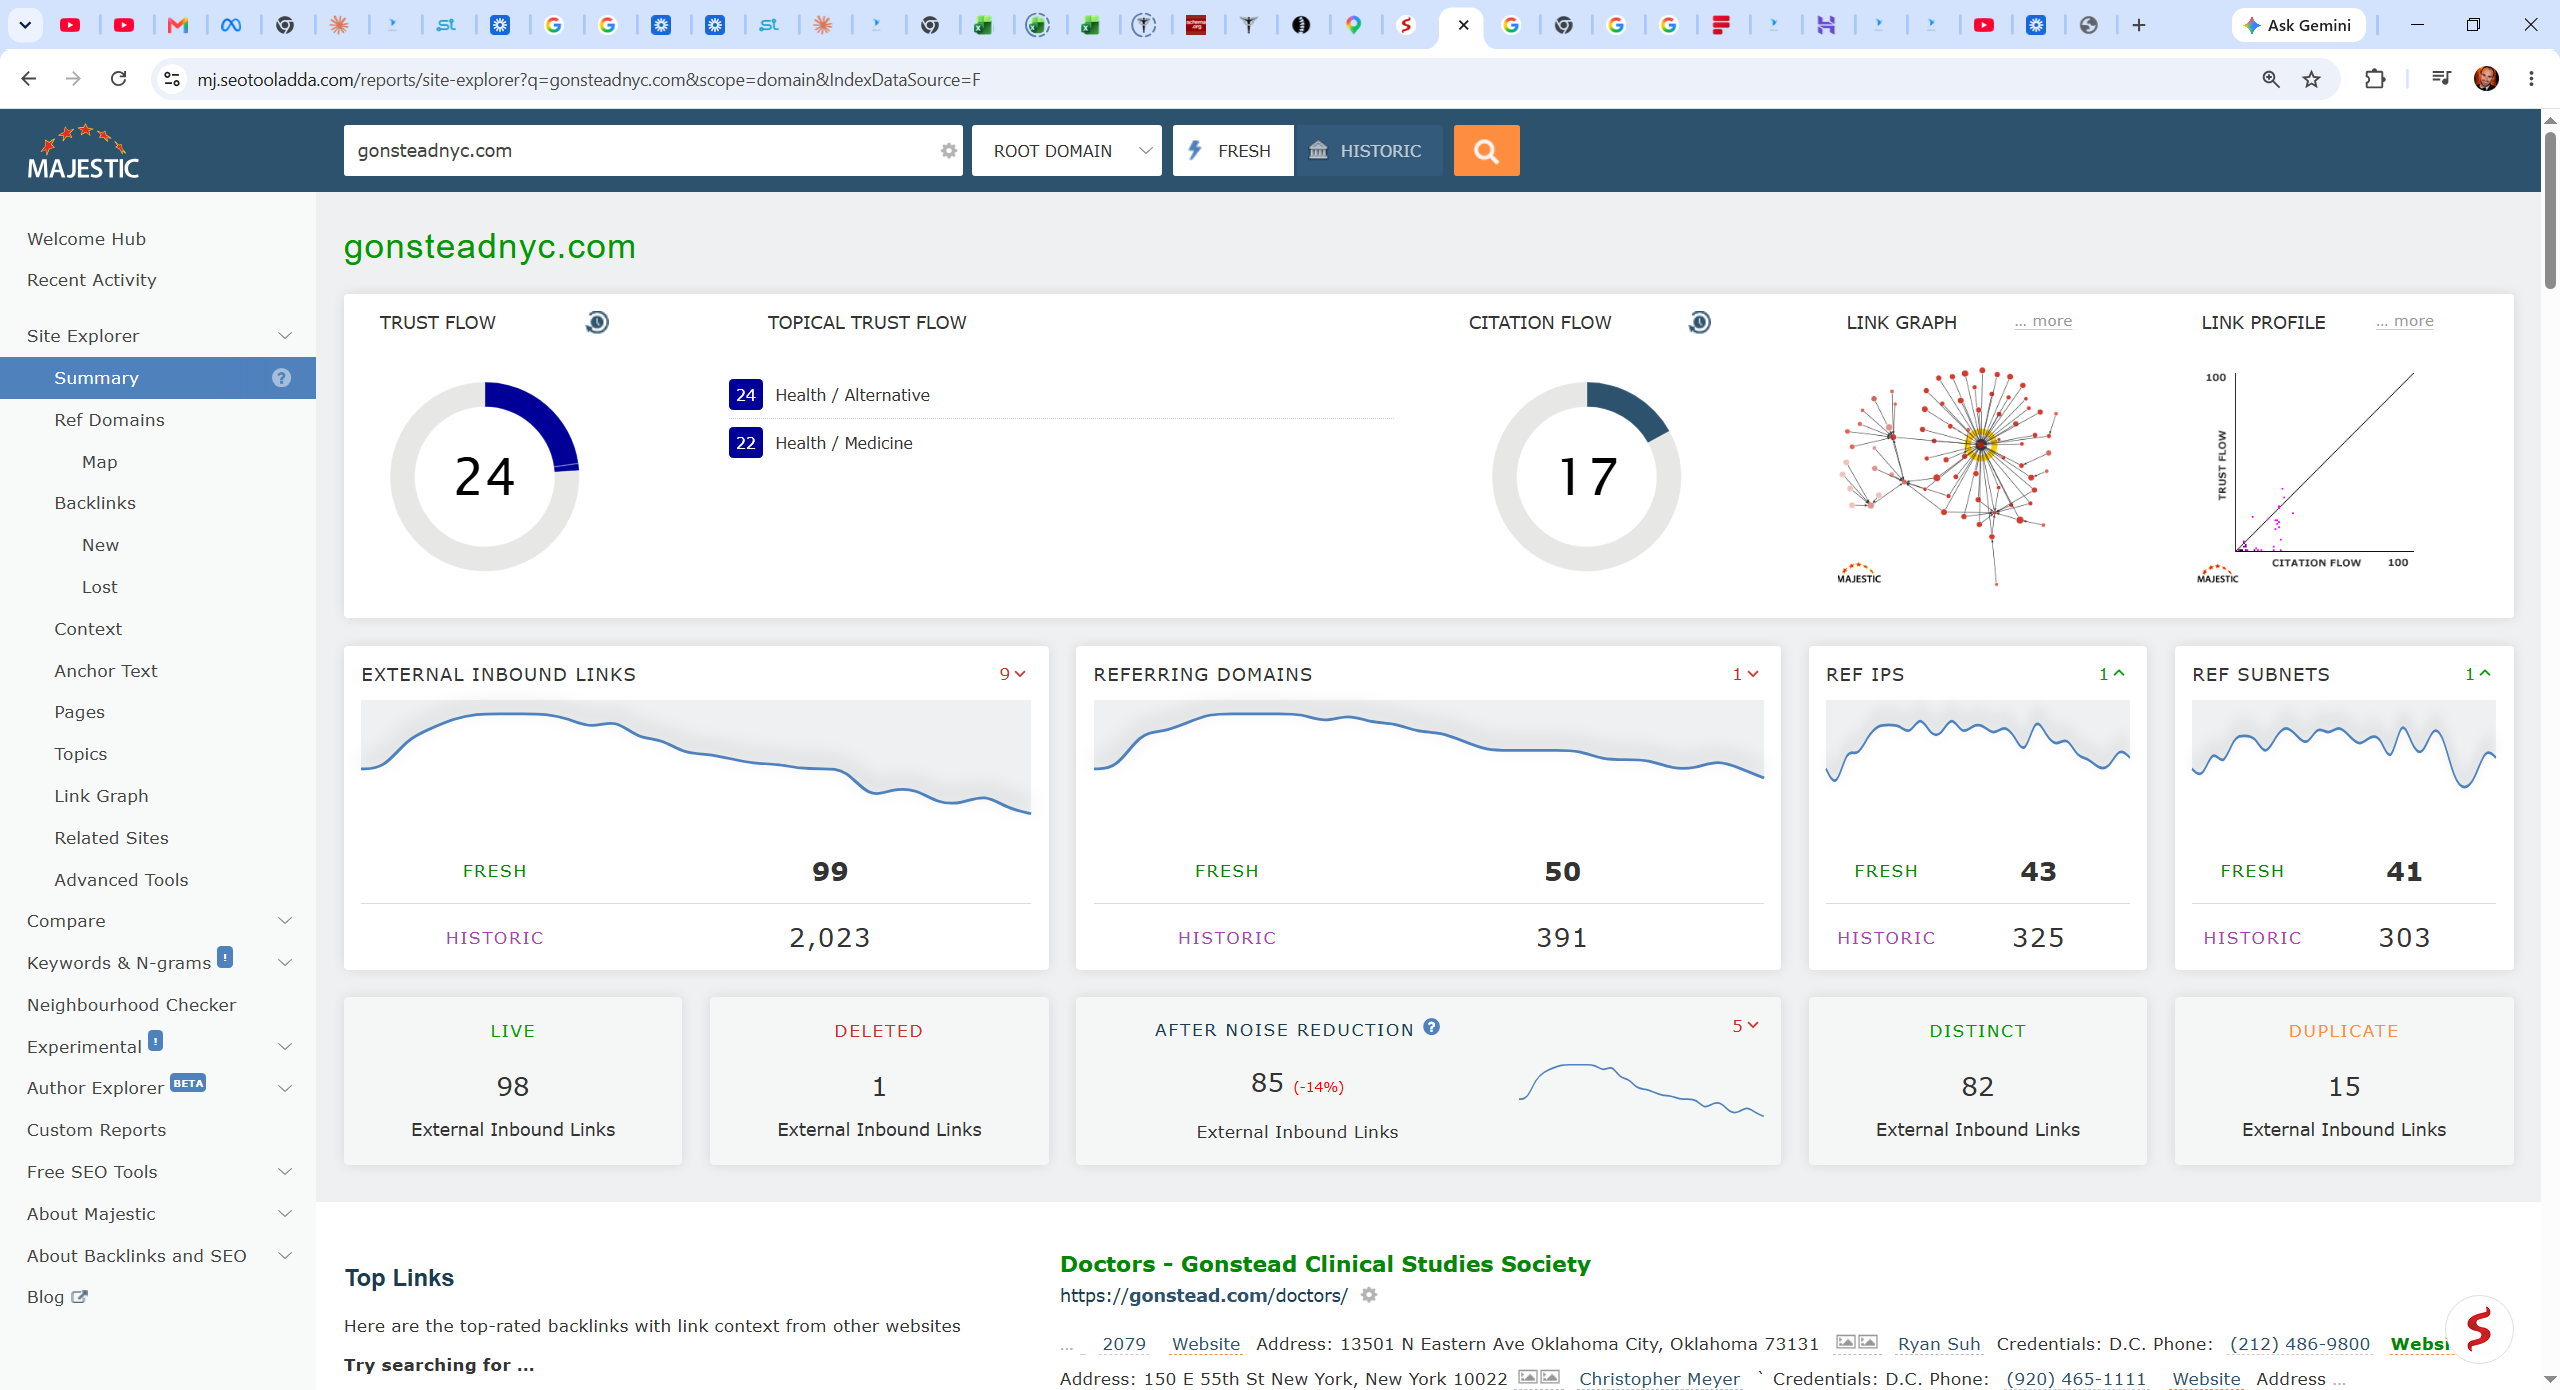Close the active browser tab

pyautogui.click(x=1463, y=25)
